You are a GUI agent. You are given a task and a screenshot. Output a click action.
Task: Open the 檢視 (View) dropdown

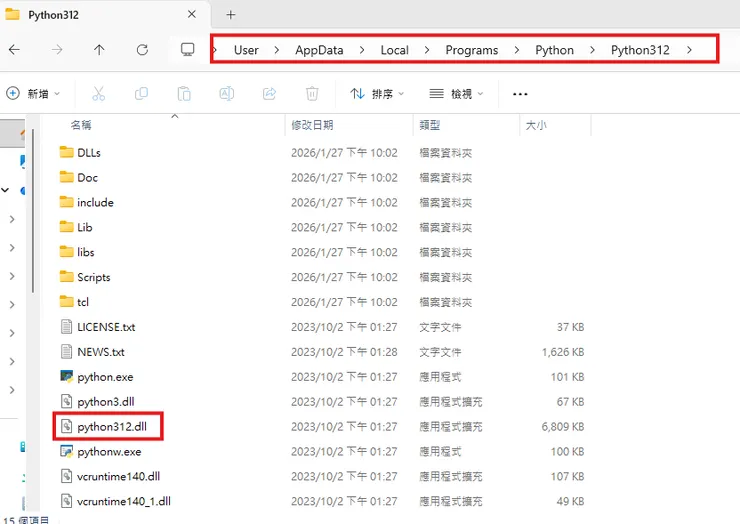[456, 94]
